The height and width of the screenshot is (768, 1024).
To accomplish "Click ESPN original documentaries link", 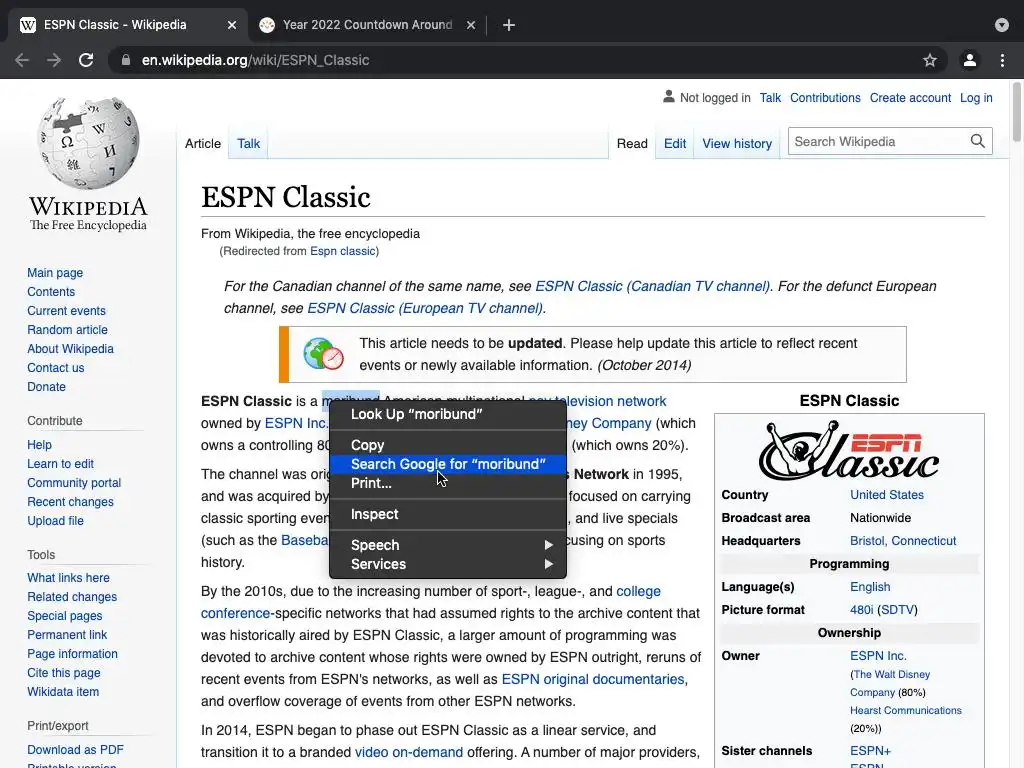I will click(x=593, y=679).
